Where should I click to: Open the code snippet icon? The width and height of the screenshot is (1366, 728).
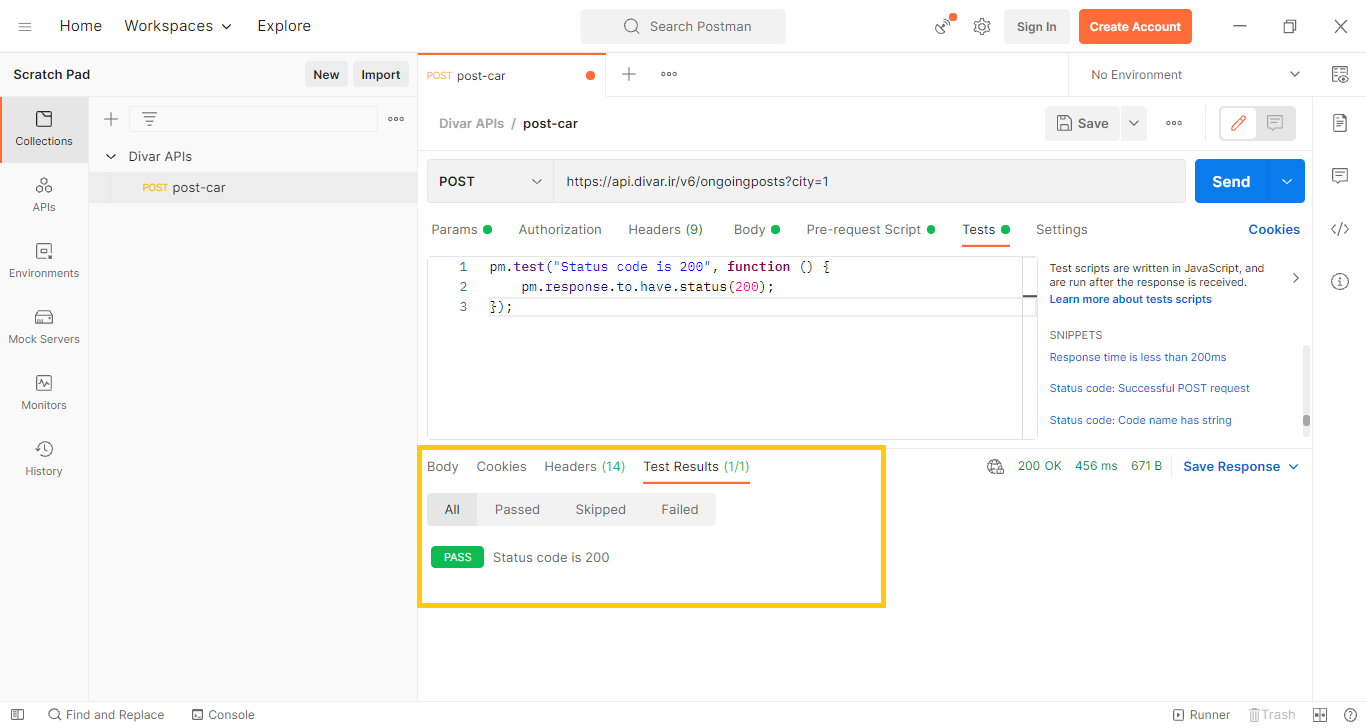pyautogui.click(x=1340, y=229)
